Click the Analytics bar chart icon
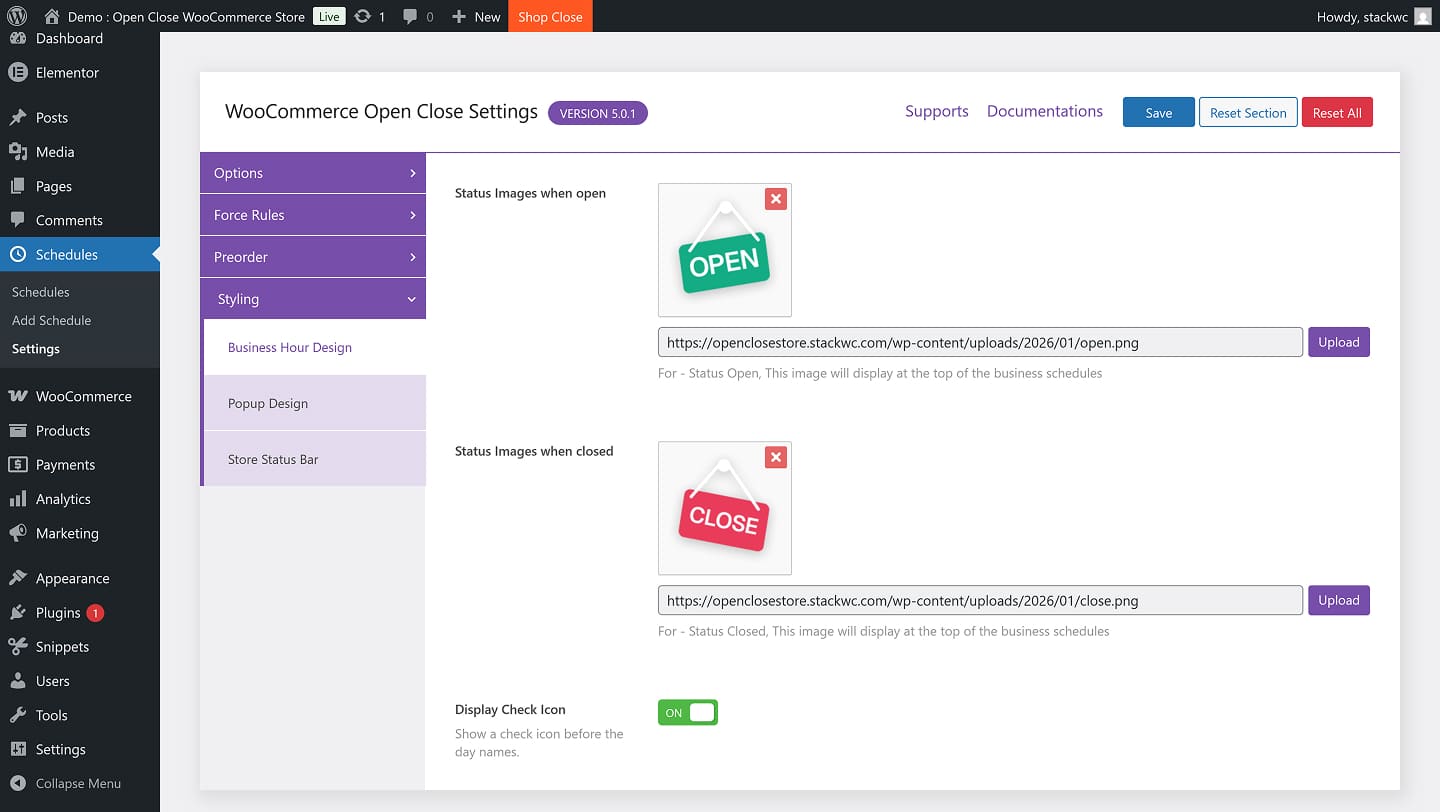The height and width of the screenshot is (812, 1440). pyautogui.click(x=17, y=498)
